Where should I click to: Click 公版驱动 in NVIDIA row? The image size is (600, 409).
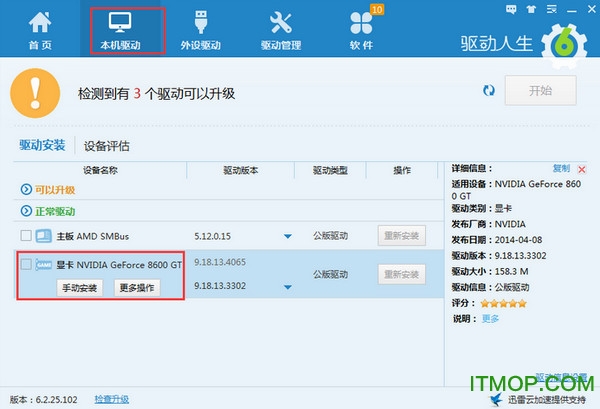(331, 274)
